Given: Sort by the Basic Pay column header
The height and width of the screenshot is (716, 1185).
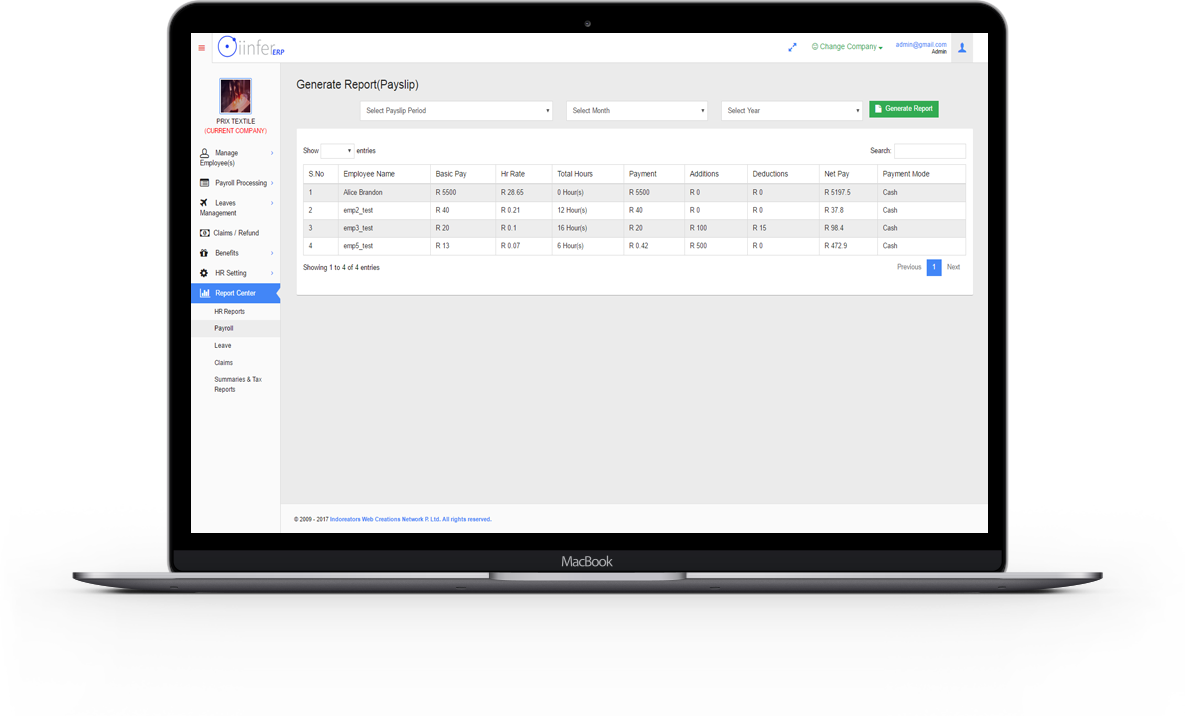Looking at the screenshot, I should [x=463, y=174].
